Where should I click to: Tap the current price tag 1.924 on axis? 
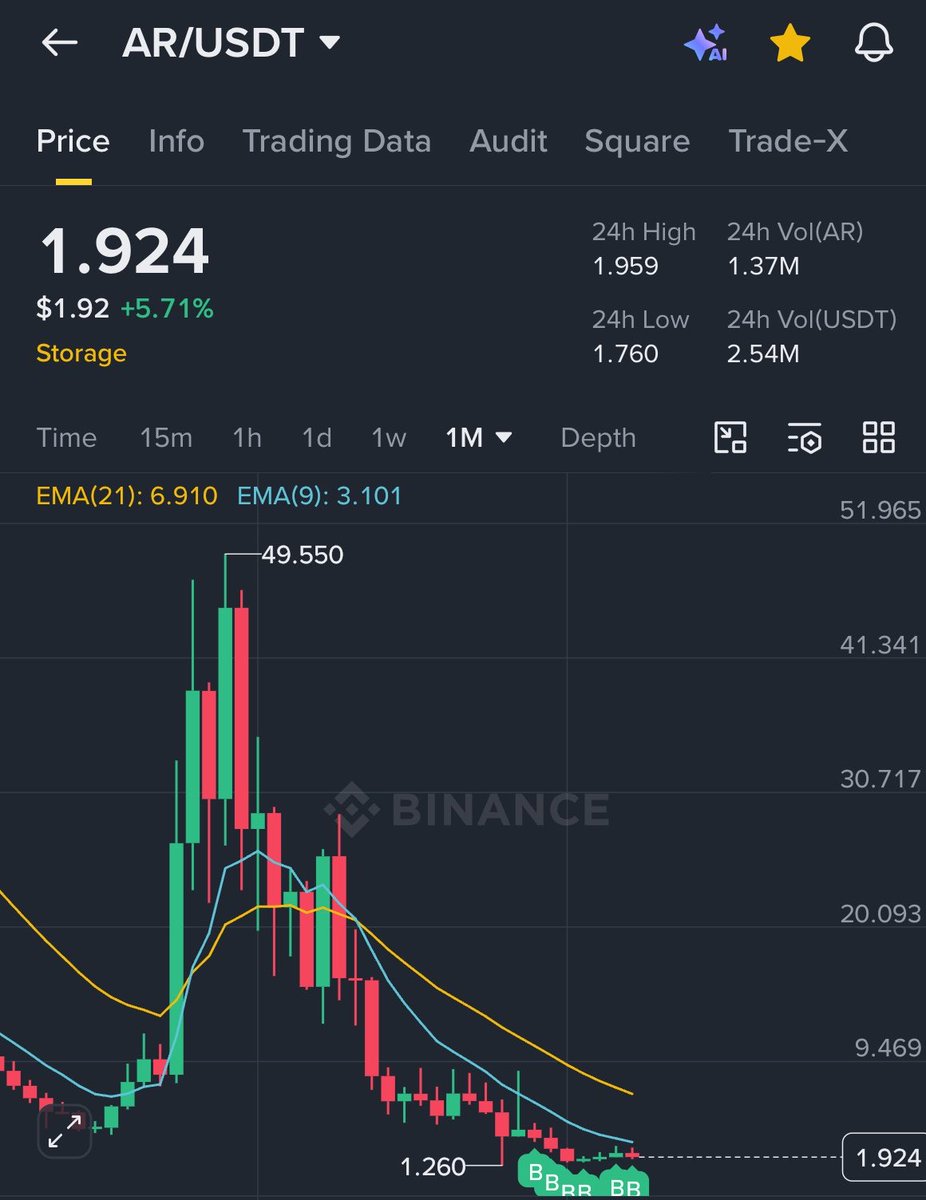[884, 1158]
